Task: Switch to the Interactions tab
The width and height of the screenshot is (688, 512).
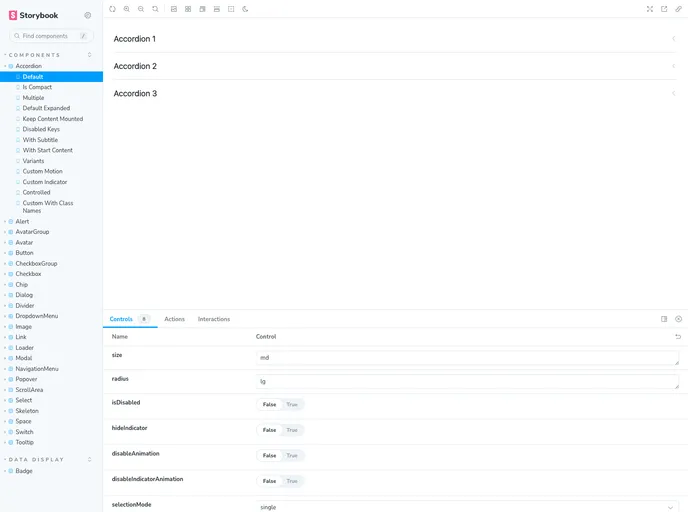Action: 214,319
